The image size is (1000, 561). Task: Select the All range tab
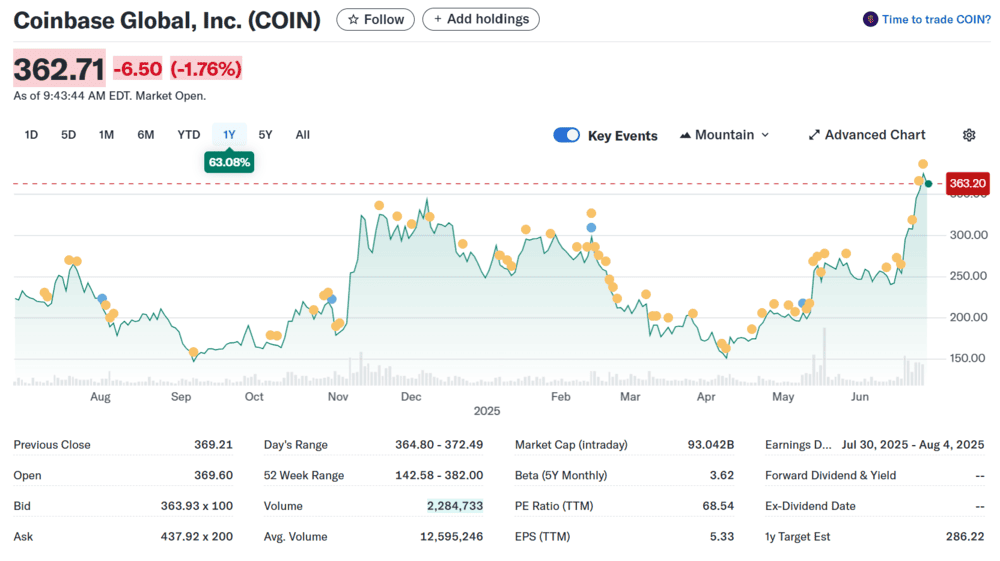(x=302, y=135)
